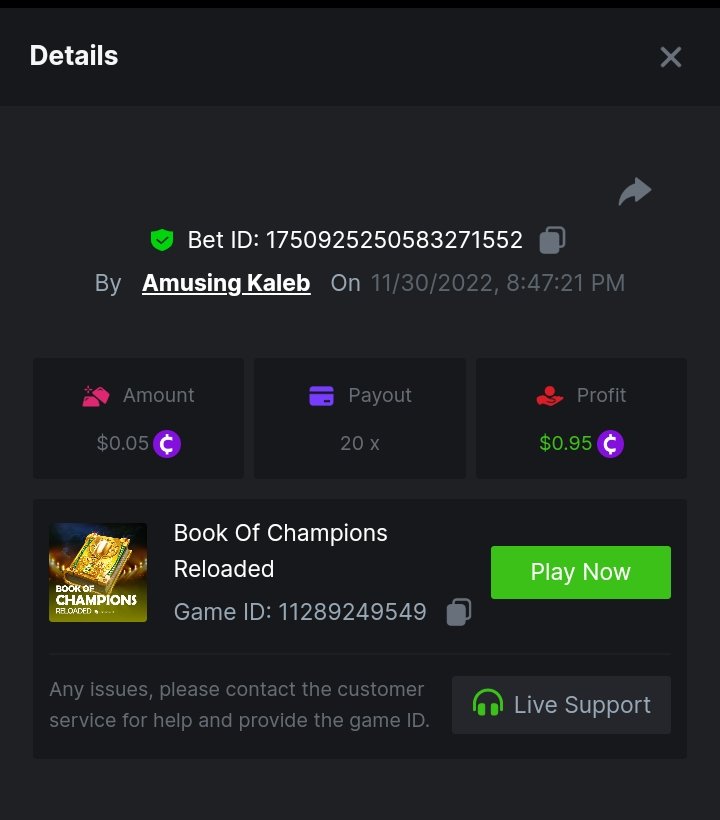Click the Profit hand icon
This screenshot has width=720, height=820.
pyautogui.click(x=550, y=396)
